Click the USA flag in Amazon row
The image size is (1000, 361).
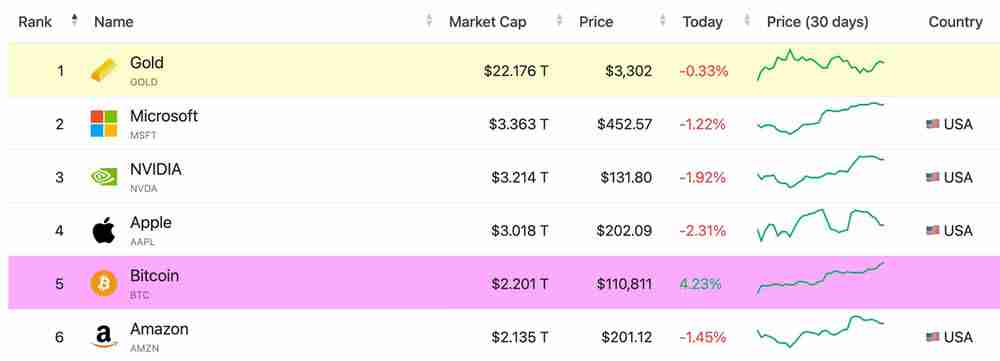click(x=932, y=337)
